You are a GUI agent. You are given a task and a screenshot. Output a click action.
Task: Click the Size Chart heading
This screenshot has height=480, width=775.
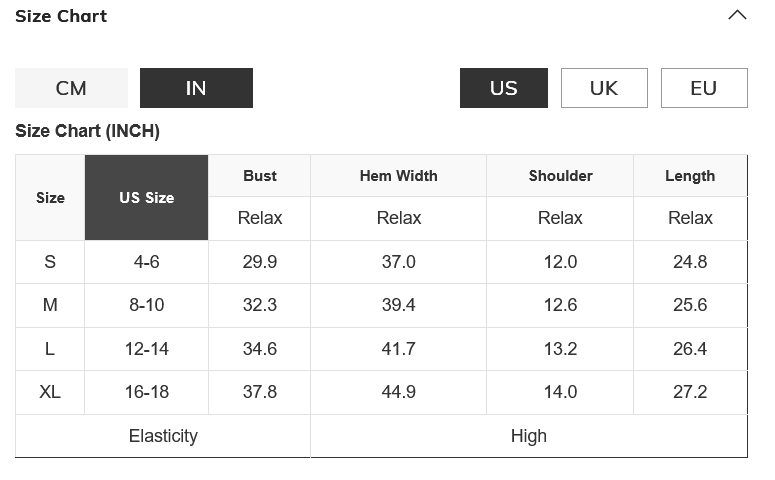tap(61, 16)
